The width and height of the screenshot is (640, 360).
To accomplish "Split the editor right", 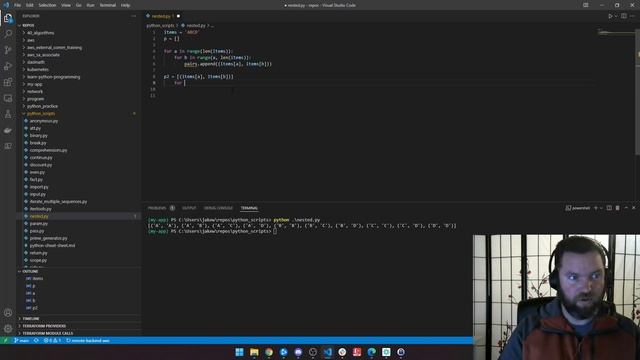I will pos(624,16).
